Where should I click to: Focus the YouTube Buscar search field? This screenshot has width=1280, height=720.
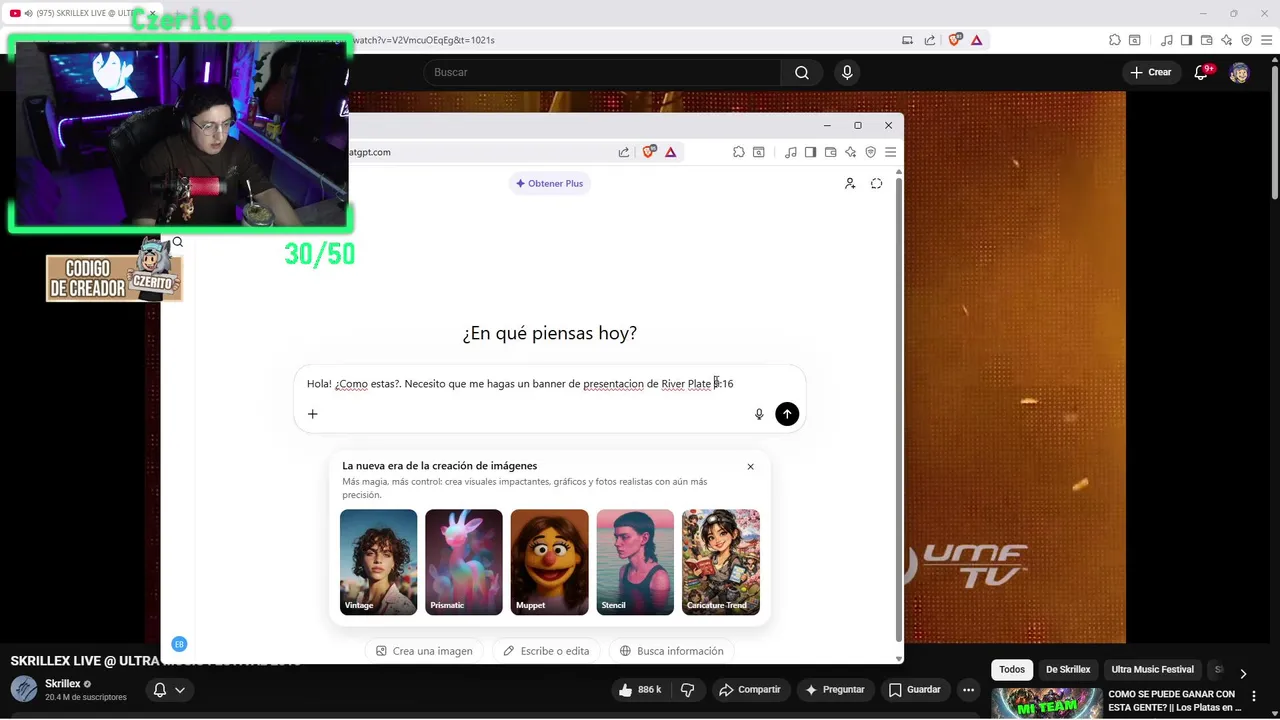pos(603,72)
